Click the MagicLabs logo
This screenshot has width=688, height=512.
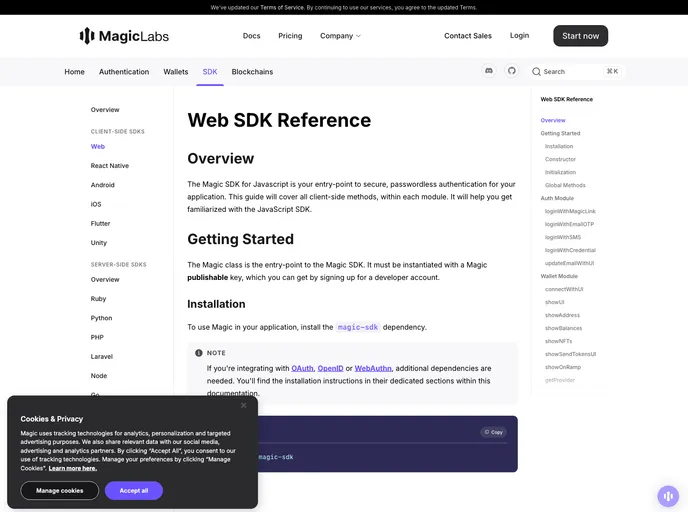(x=124, y=36)
